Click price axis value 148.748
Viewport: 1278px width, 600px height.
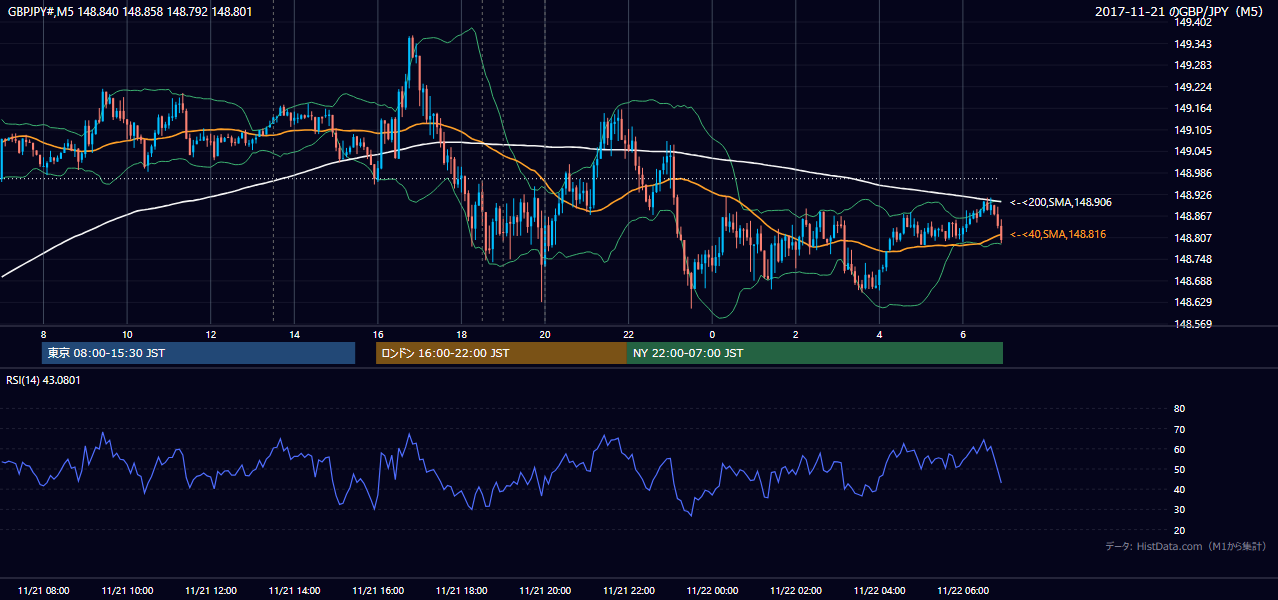[x=1192, y=260]
